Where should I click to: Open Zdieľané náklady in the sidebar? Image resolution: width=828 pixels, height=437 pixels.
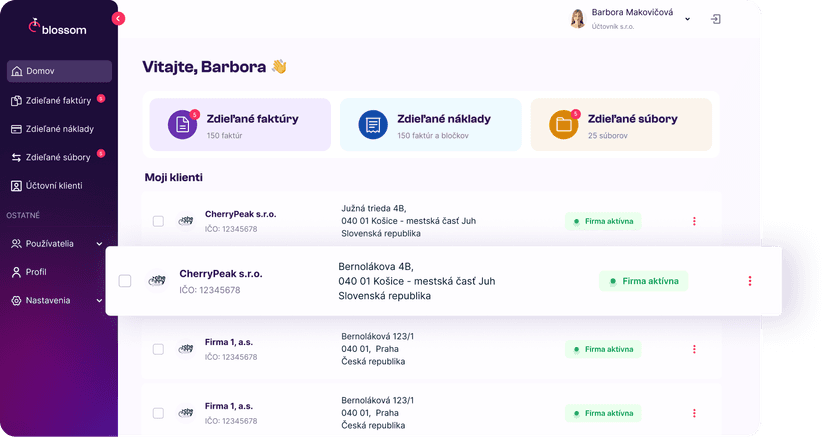[x=59, y=129]
